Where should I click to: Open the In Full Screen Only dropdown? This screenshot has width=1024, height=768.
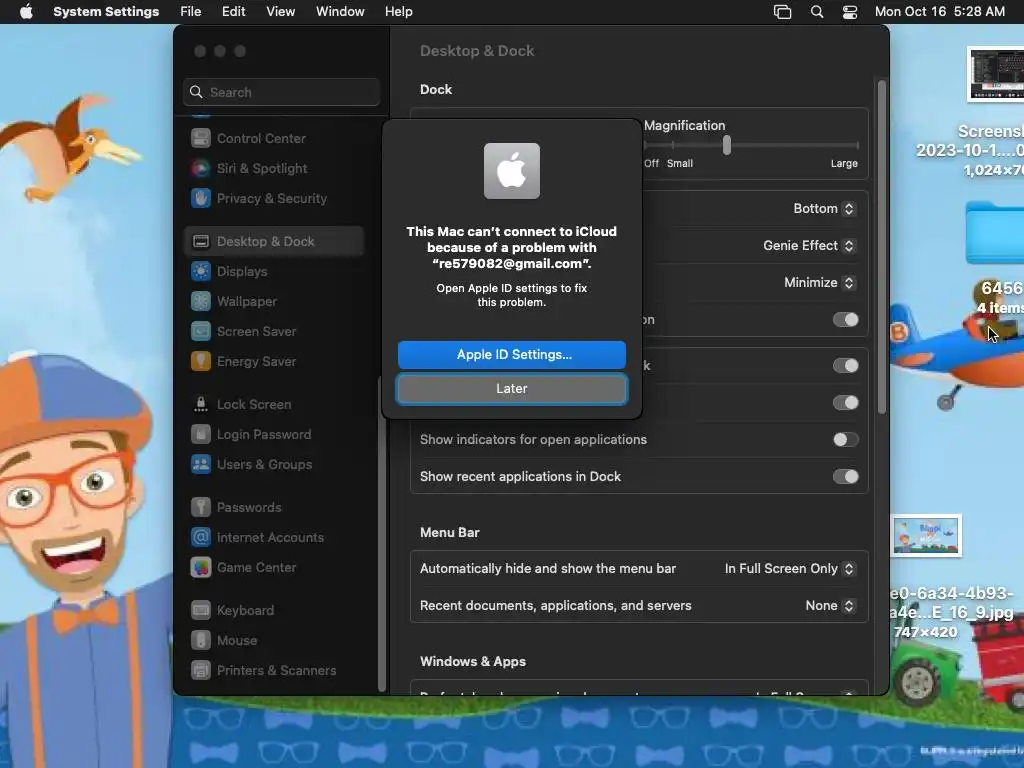790,569
